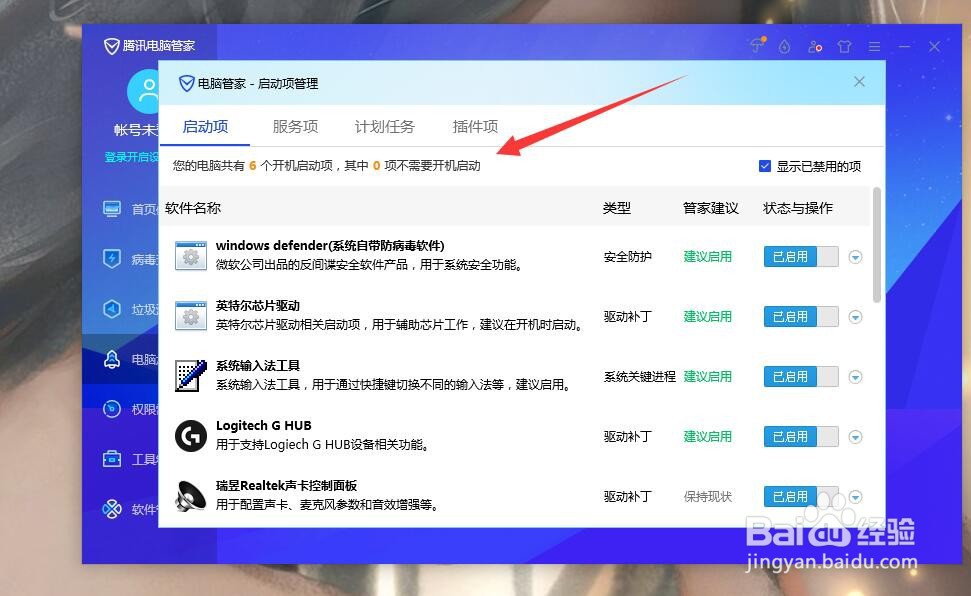Select windows defender row title
The width and height of the screenshot is (971, 596).
tap(330, 245)
